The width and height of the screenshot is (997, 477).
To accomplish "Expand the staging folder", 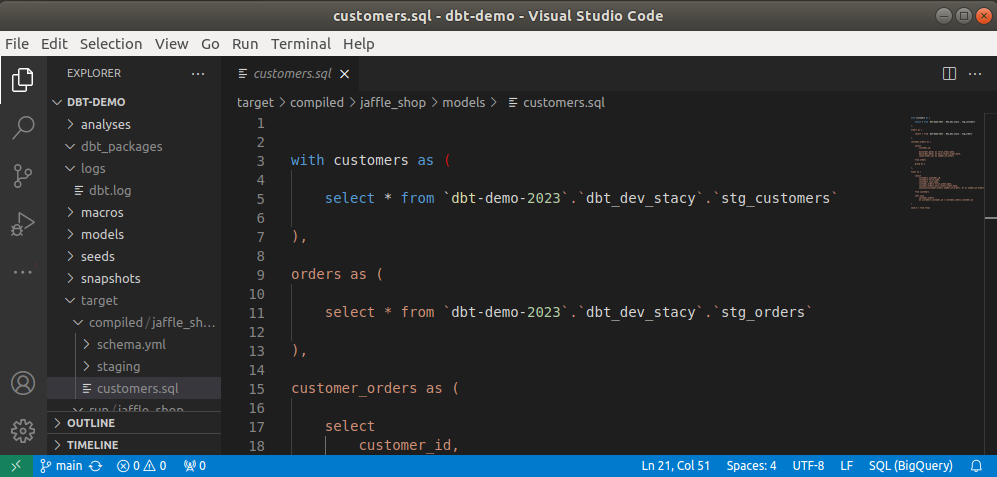I will point(134,366).
